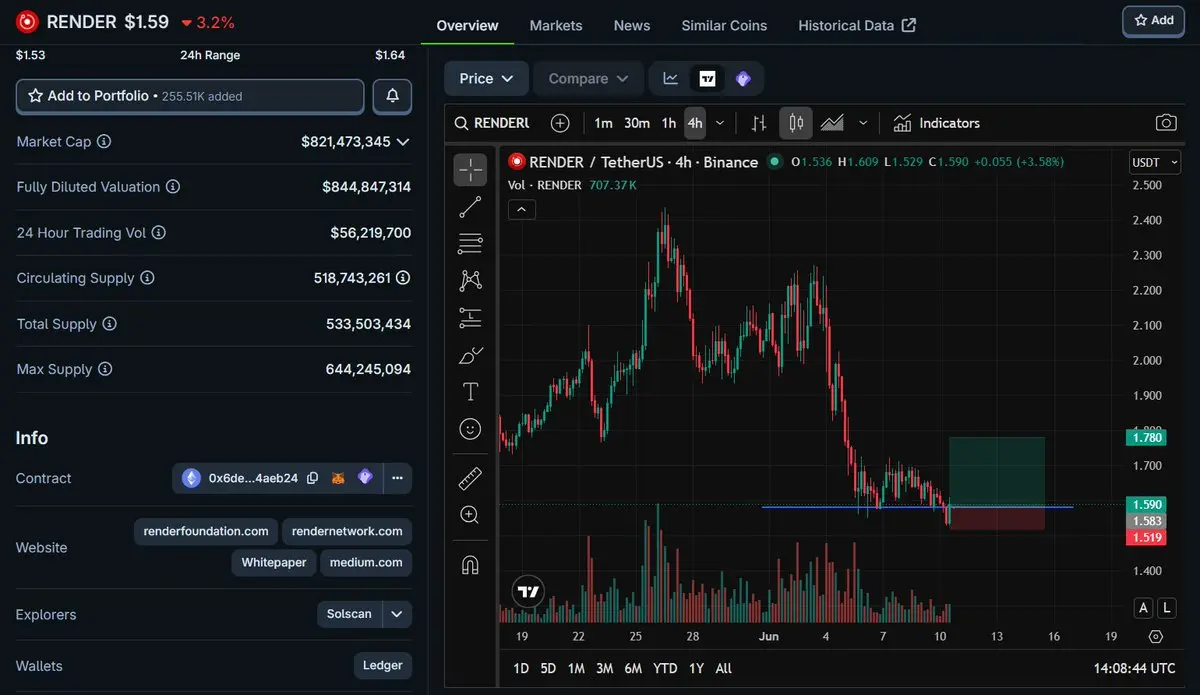Screen dimensions: 1200x695
Task: Select the ruler measure tool
Action: (x=470, y=478)
